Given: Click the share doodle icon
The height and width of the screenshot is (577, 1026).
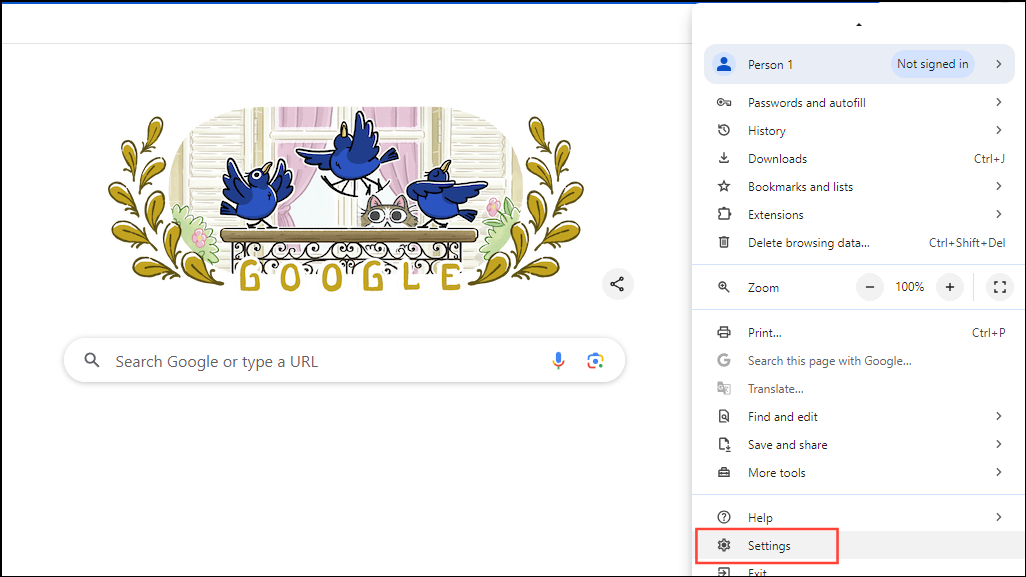Looking at the screenshot, I should pos(617,285).
